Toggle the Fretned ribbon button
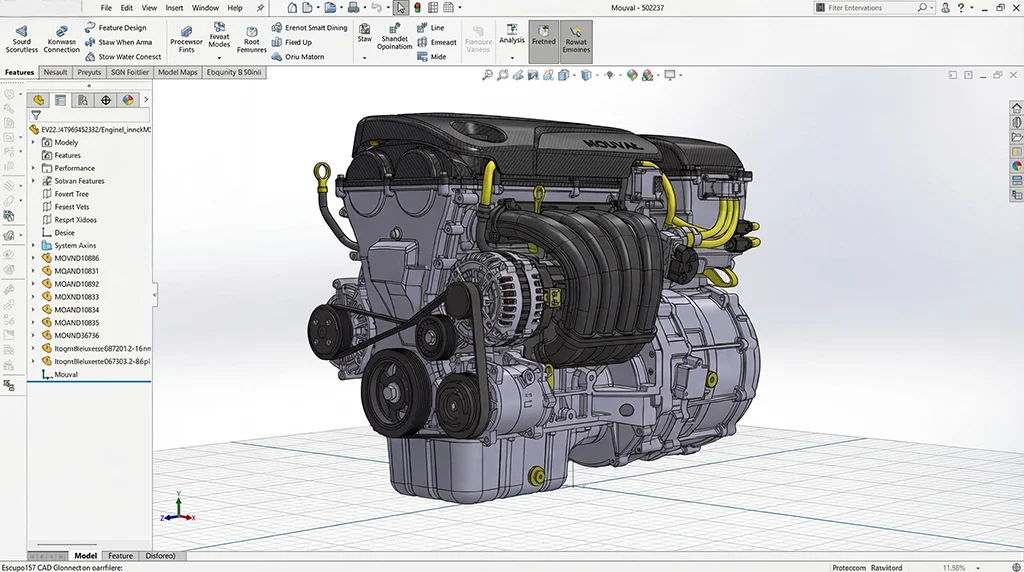This screenshot has height=572, width=1024. click(543, 40)
